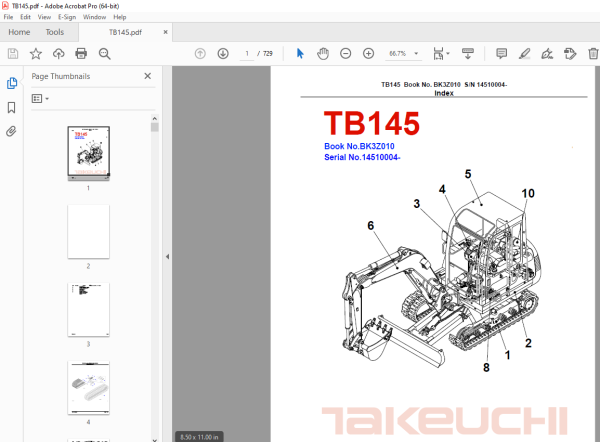Select blank page 2 thumbnail
Viewport: 600px width, 442px height.
88,232
